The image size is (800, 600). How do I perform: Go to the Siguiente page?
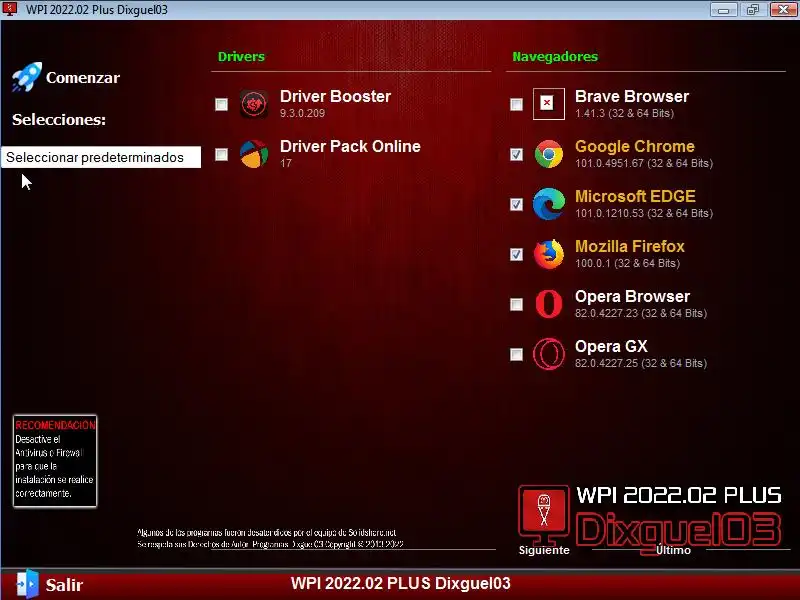coord(544,550)
